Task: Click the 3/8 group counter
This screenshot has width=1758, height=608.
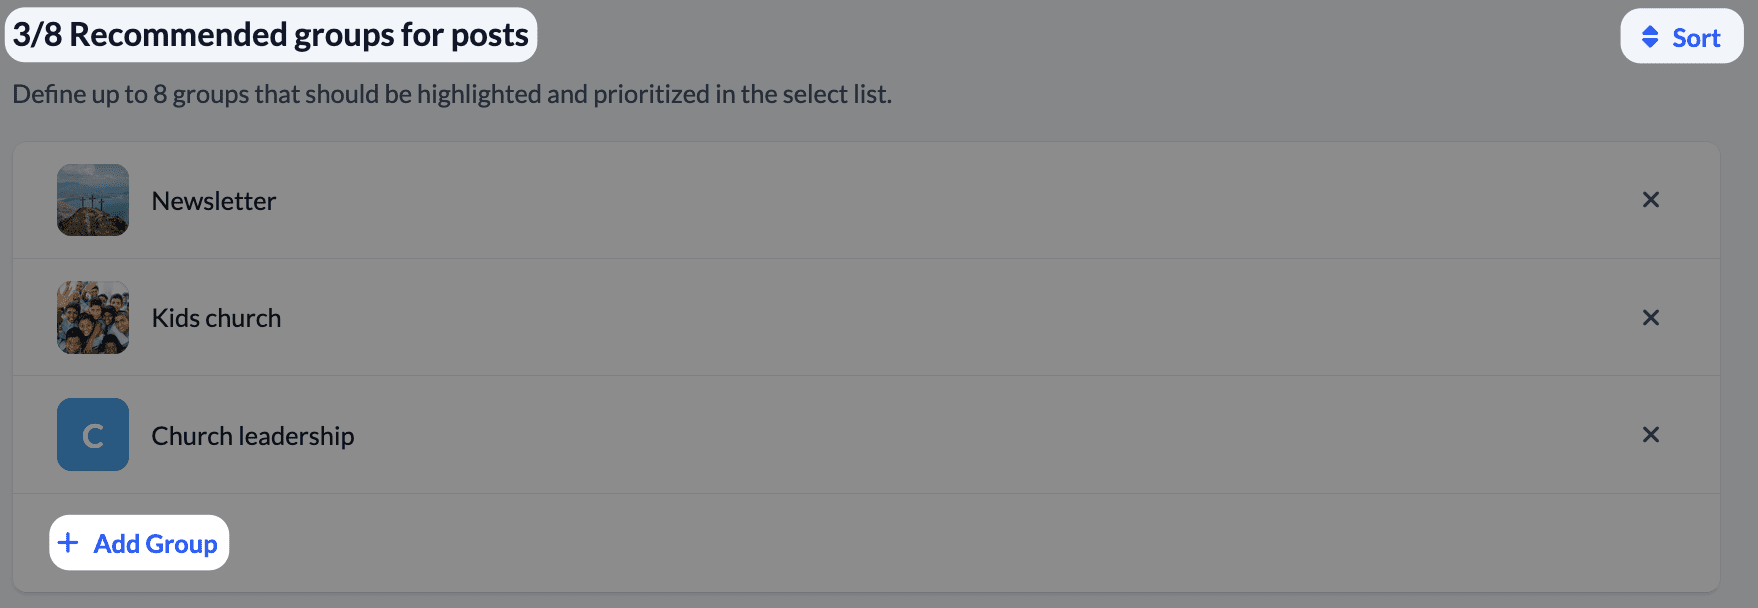Action: click(37, 35)
